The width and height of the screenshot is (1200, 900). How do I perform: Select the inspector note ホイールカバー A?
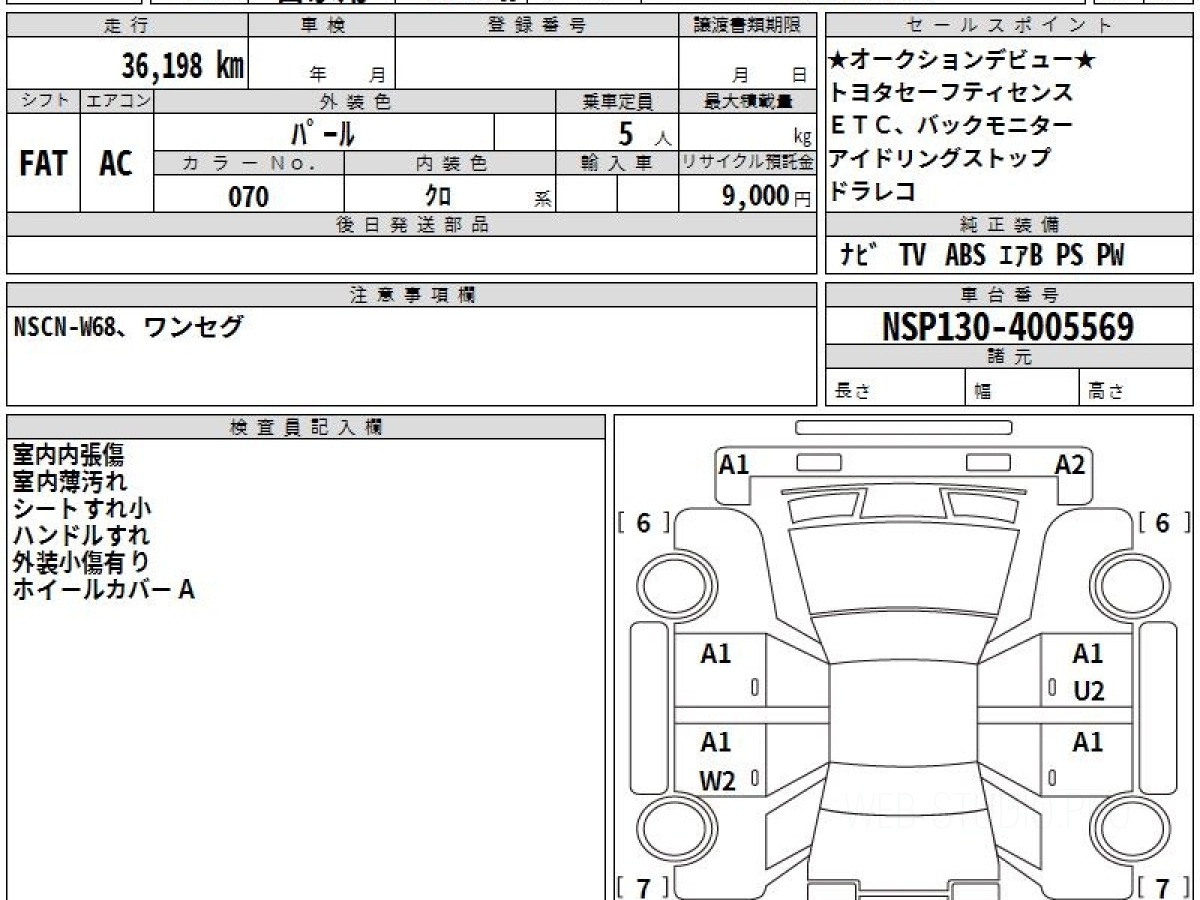tap(103, 590)
